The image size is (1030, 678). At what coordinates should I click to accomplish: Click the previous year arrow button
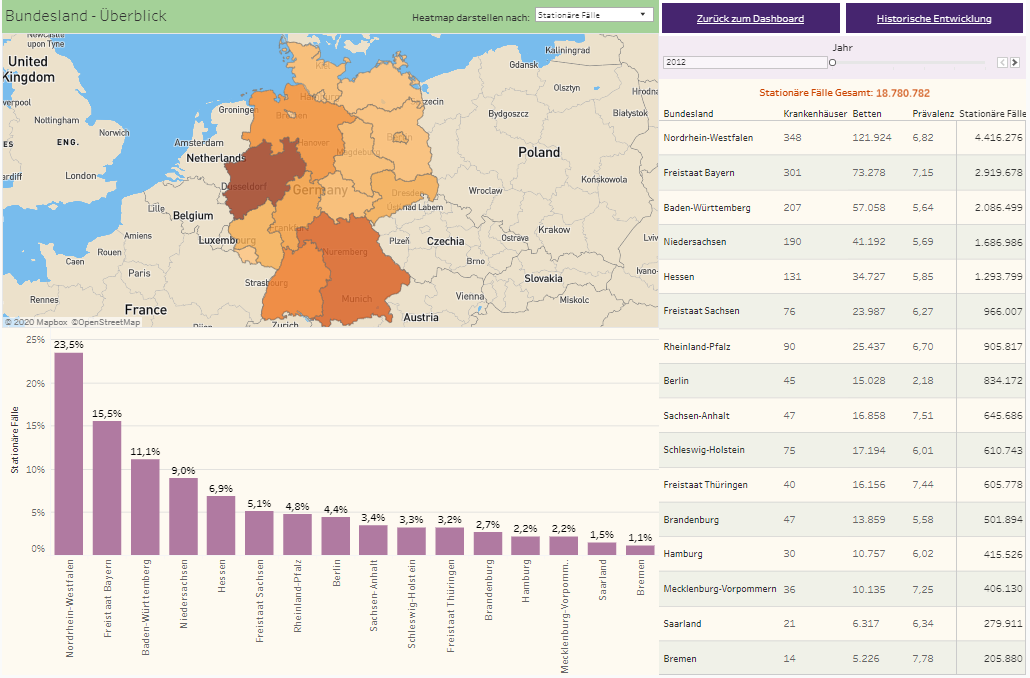point(1003,63)
